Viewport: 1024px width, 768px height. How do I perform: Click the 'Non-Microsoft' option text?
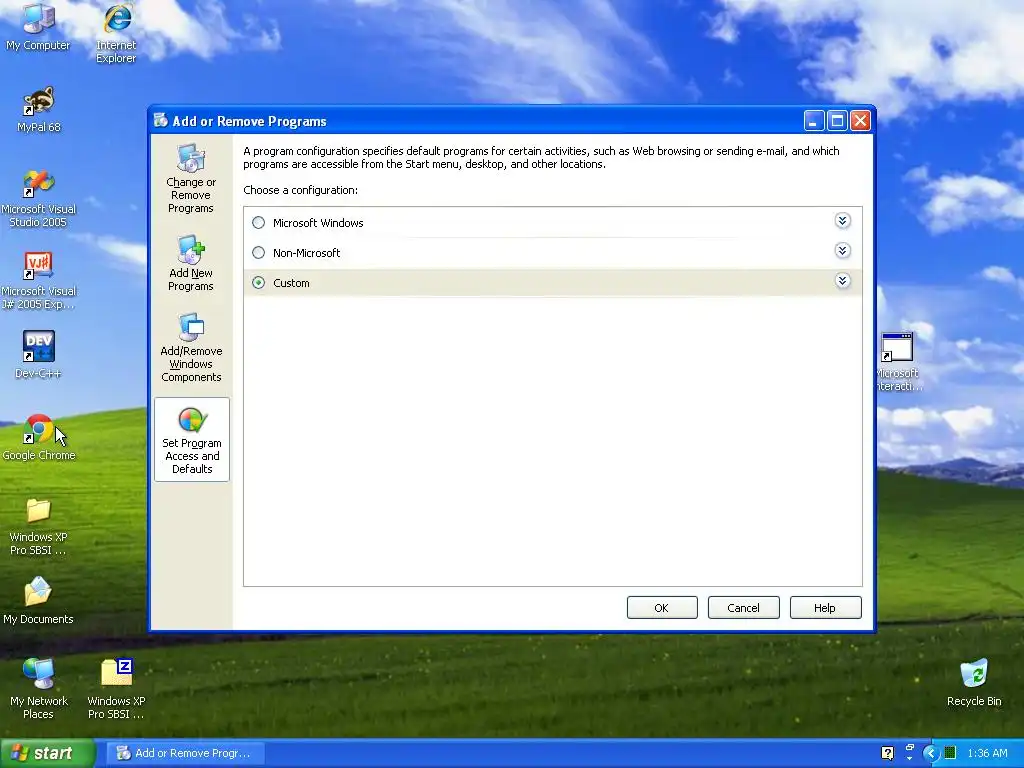(x=306, y=253)
